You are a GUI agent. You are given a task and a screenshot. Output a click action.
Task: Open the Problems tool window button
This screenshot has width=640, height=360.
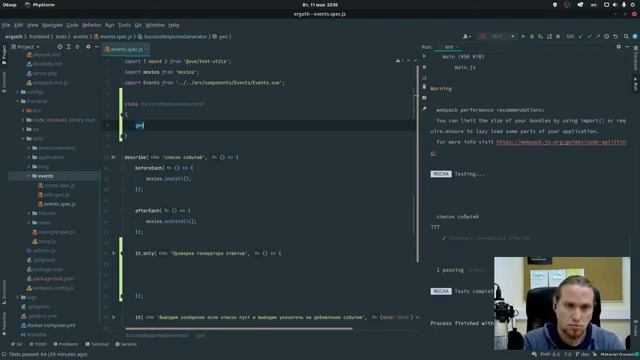click(66, 344)
